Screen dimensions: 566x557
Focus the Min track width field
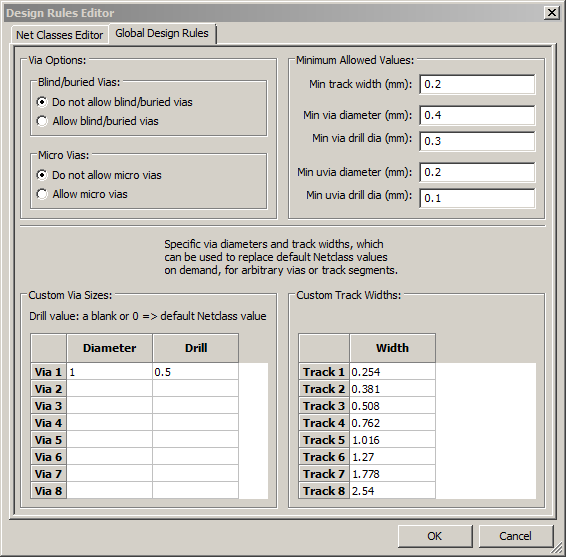pyautogui.click(x=477, y=84)
